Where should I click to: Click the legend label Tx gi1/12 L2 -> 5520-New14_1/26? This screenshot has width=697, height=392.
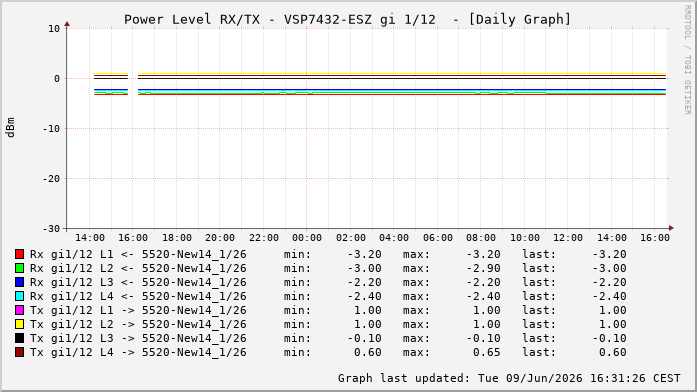pyautogui.click(x=138, y=324)
